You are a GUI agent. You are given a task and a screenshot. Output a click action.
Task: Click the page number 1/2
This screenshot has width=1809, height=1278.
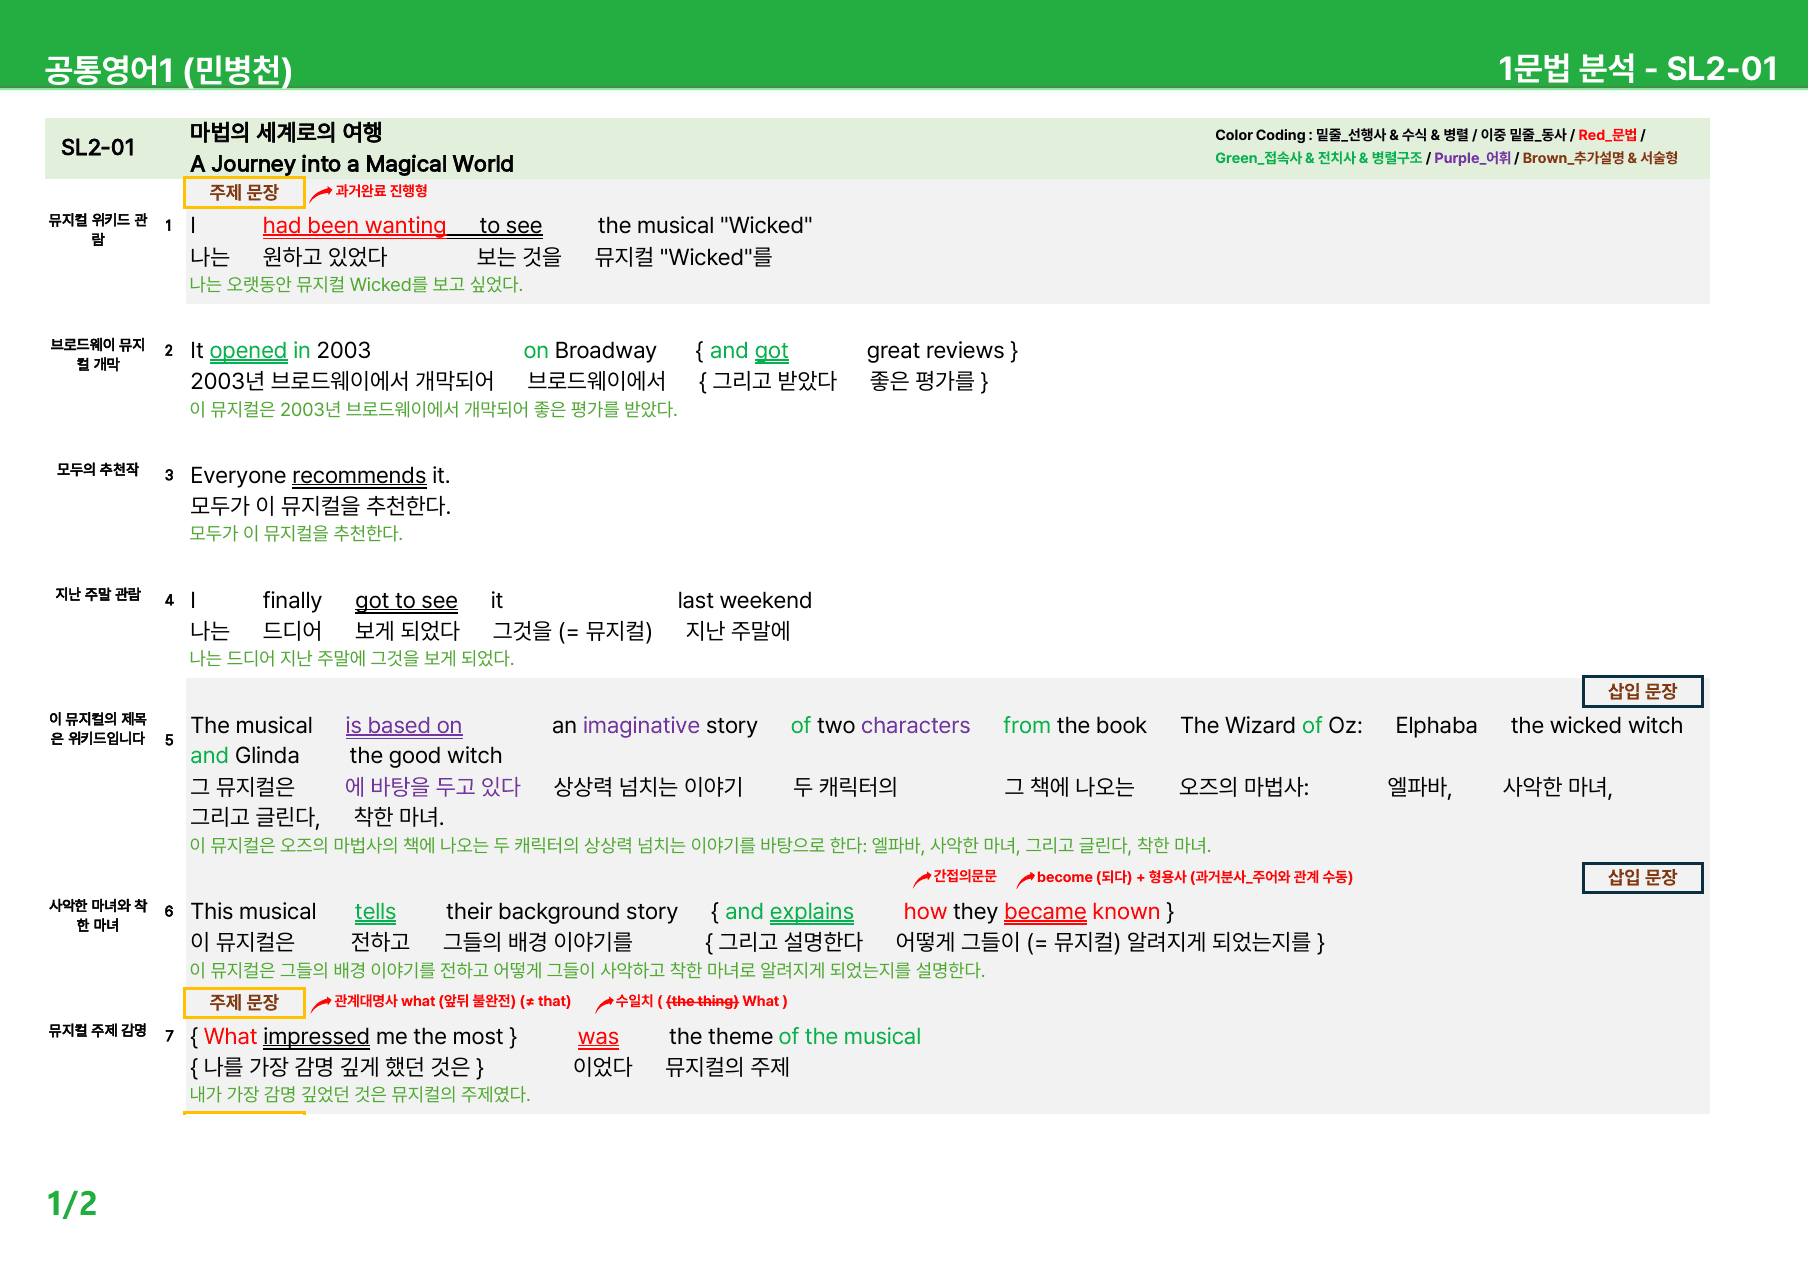point(72,1204)
